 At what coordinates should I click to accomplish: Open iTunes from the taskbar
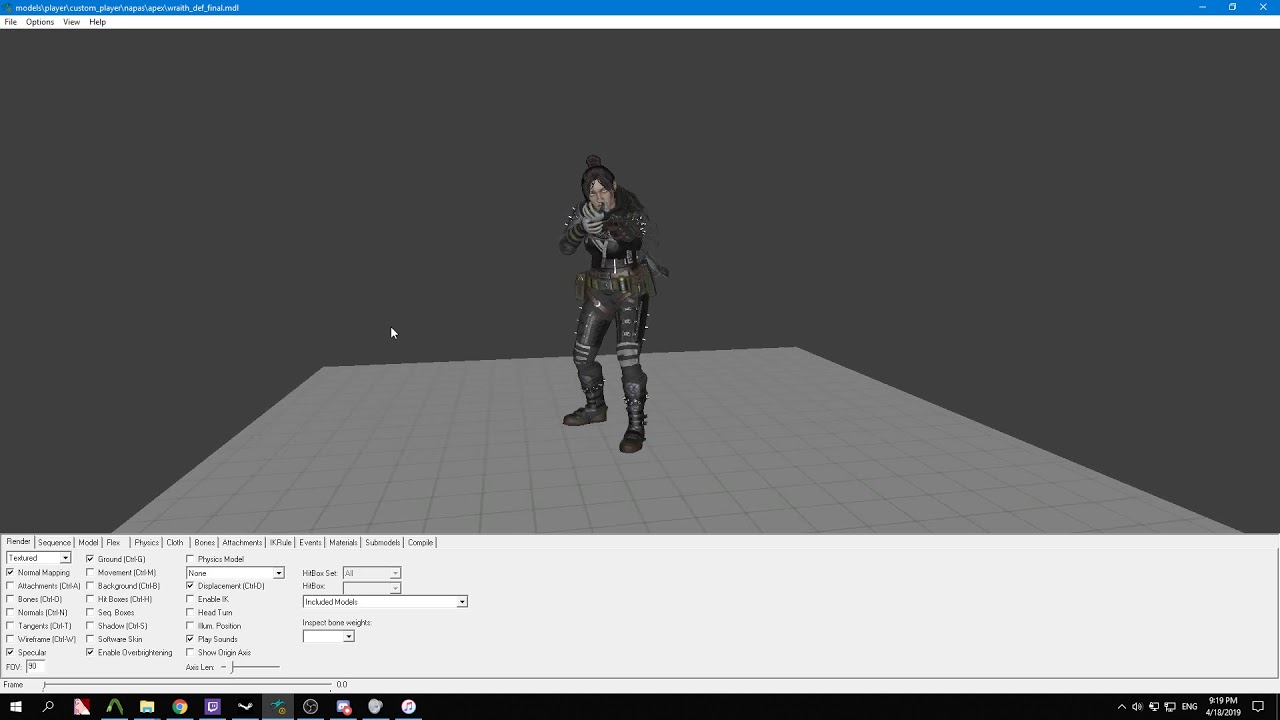[408, 707]
